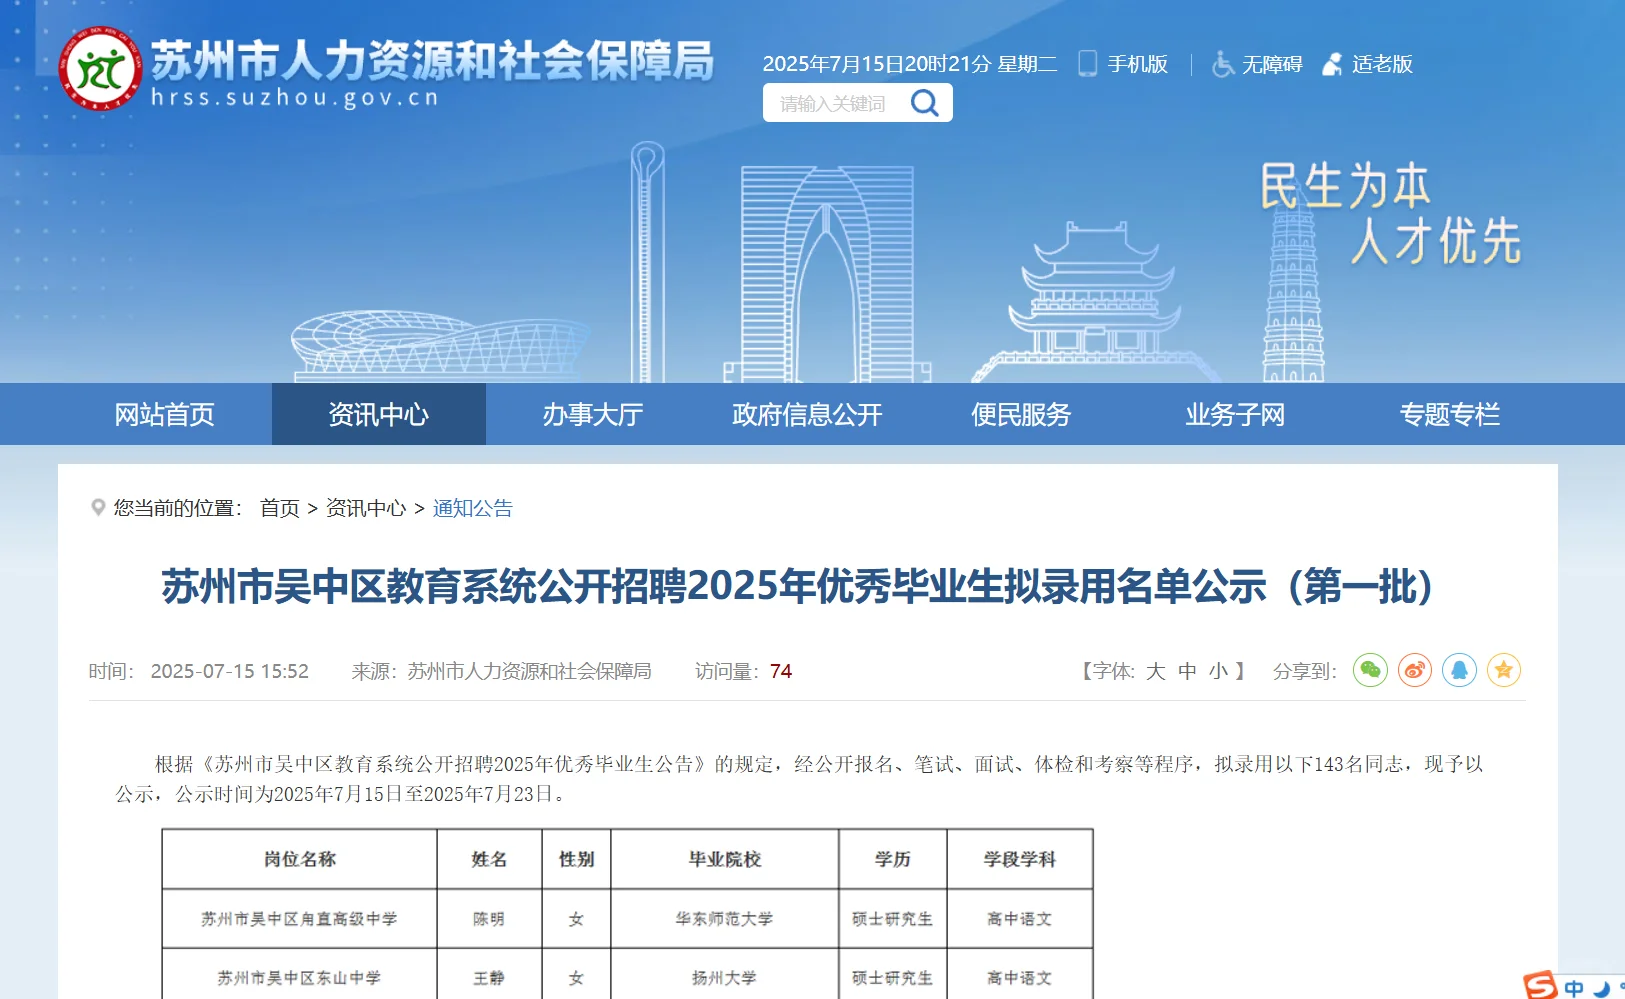Click the Sogou input method S icon
This screenshot has height=999, width=1625.
(x=1541, y=985)
